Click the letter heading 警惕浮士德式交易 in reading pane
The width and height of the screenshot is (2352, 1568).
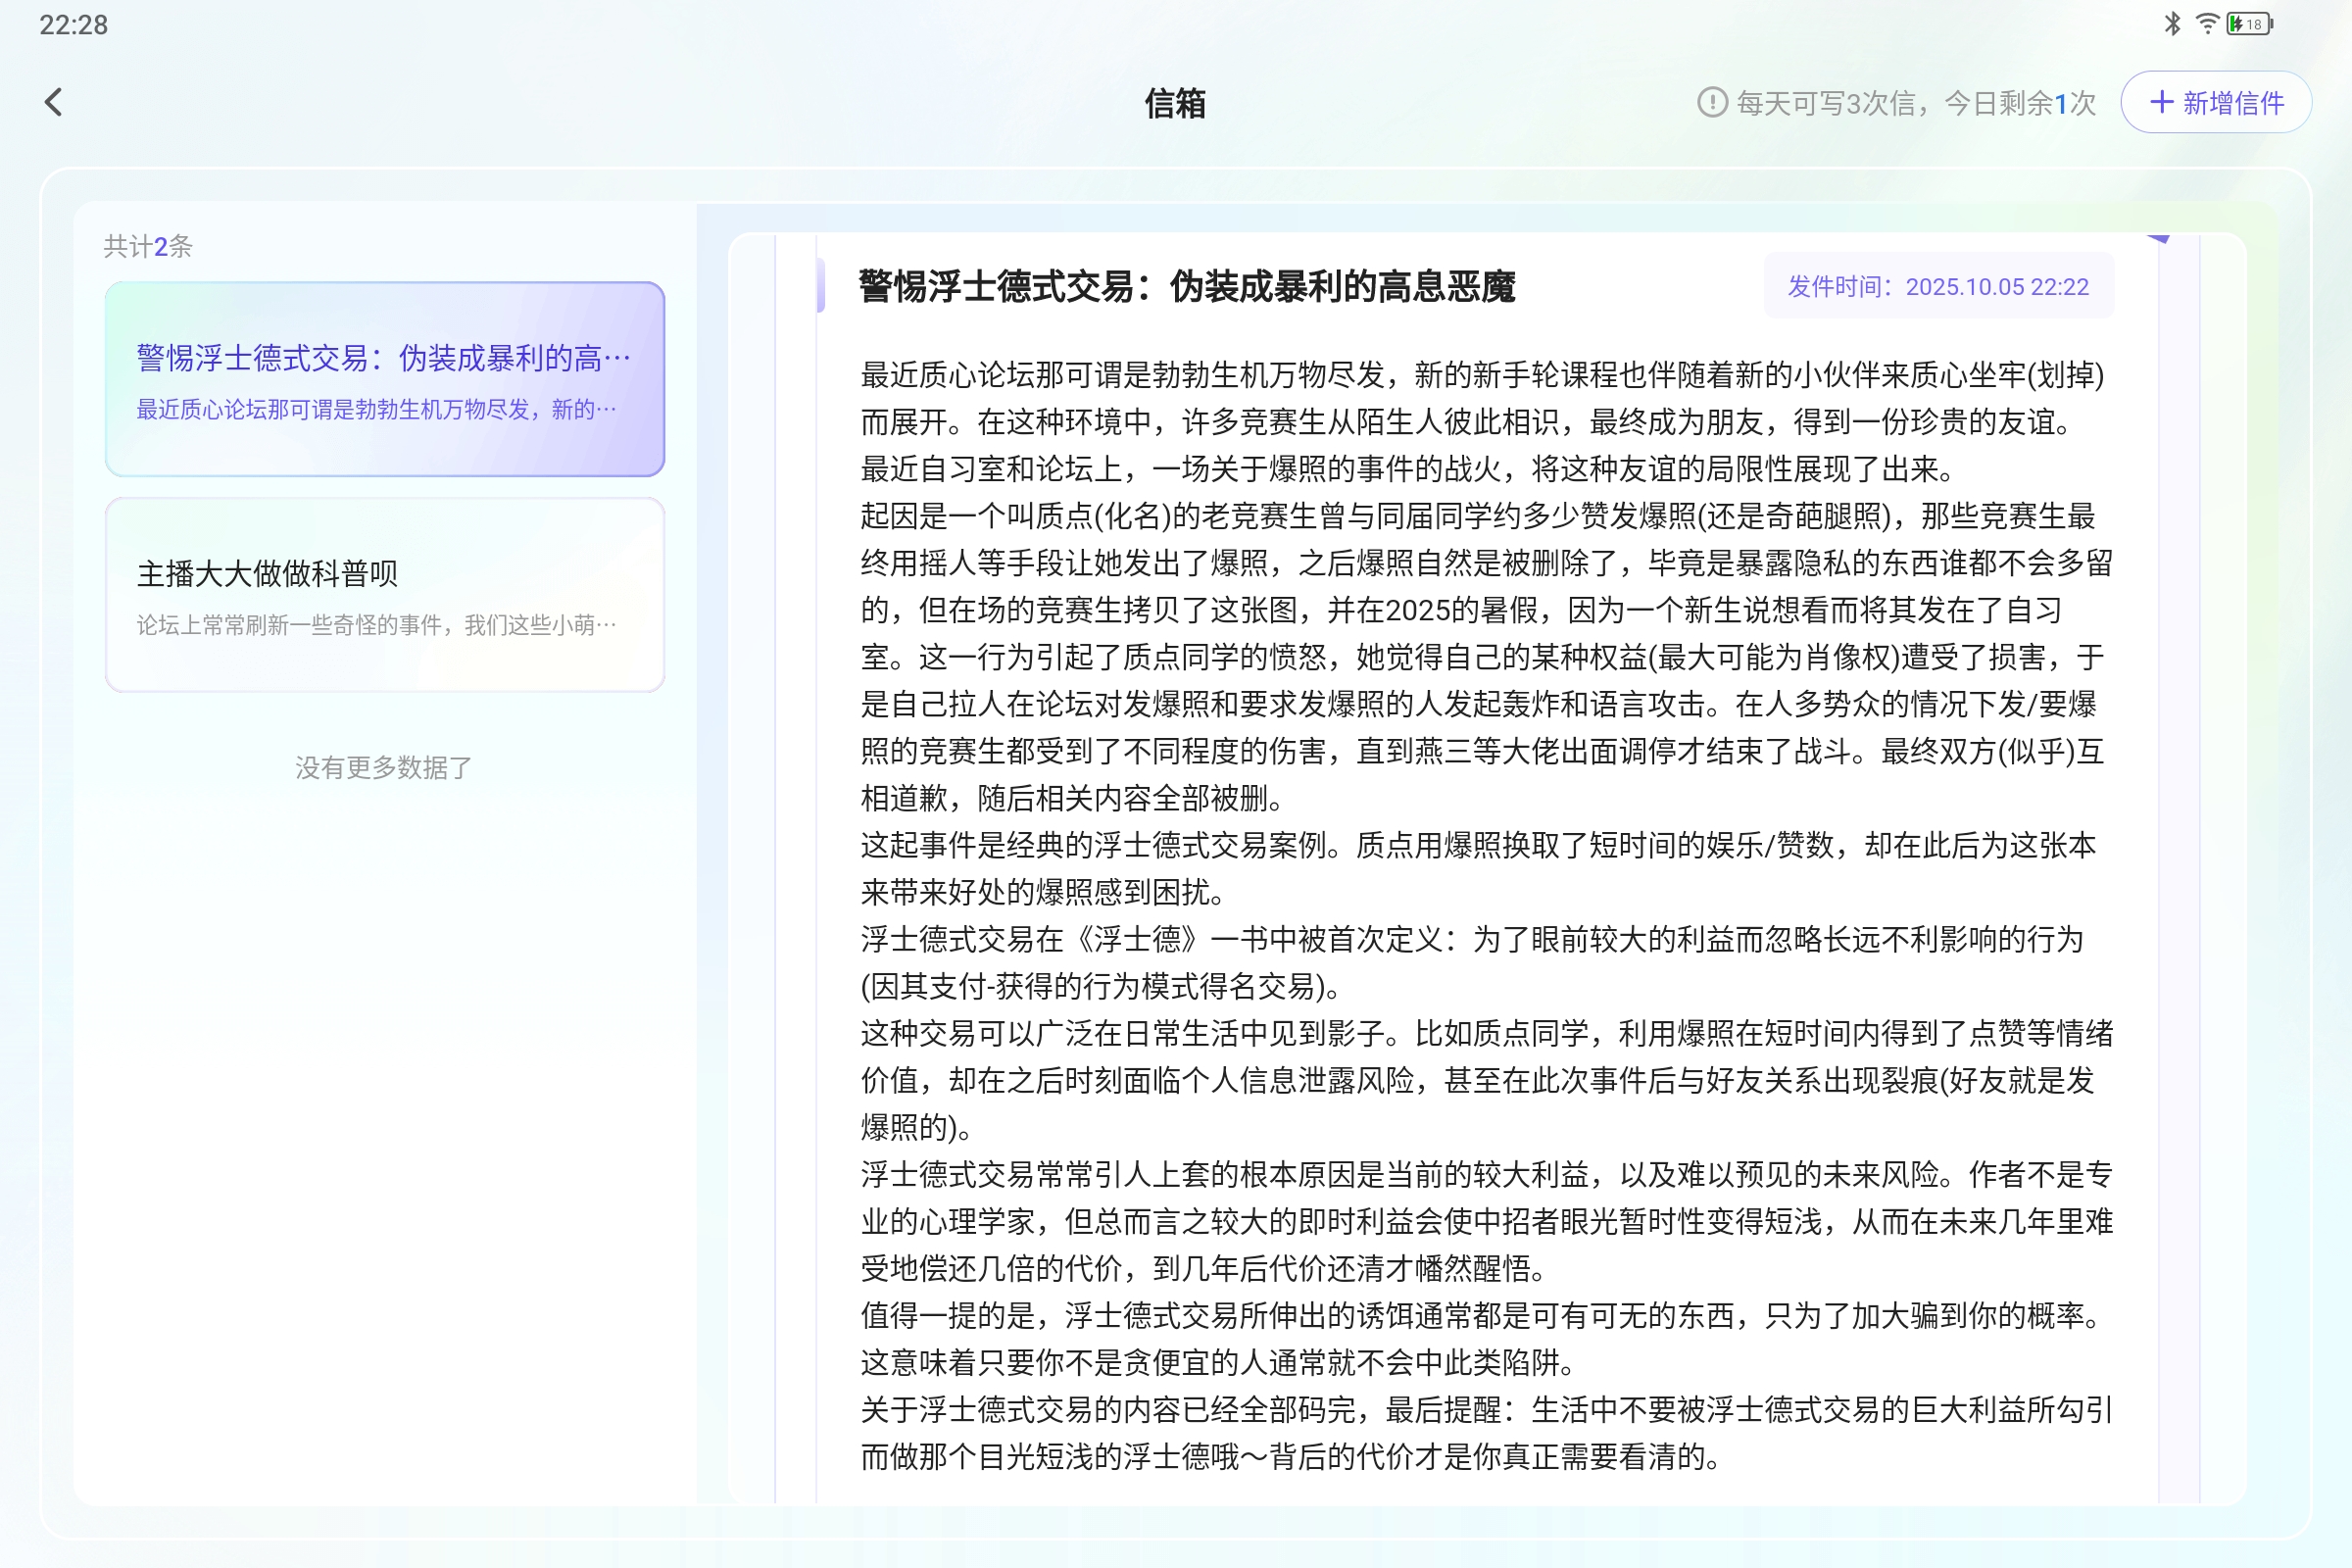[1186, 287]
